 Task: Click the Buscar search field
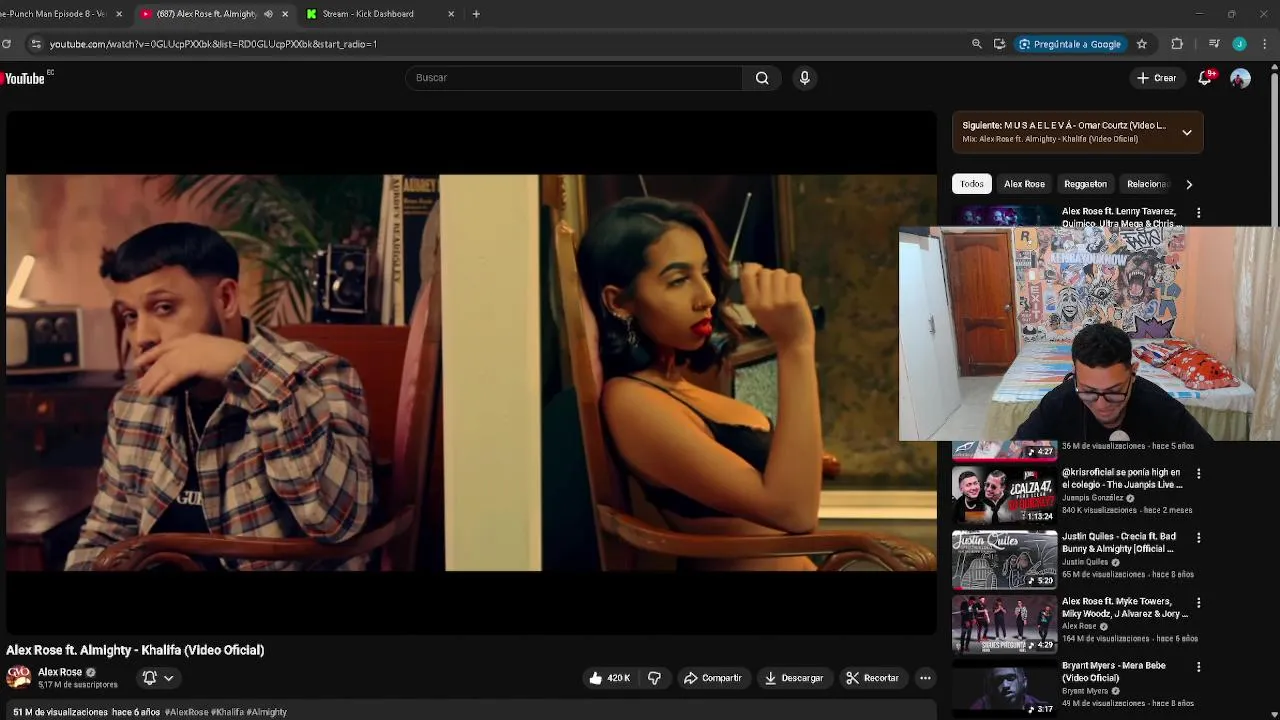point(574,78)
